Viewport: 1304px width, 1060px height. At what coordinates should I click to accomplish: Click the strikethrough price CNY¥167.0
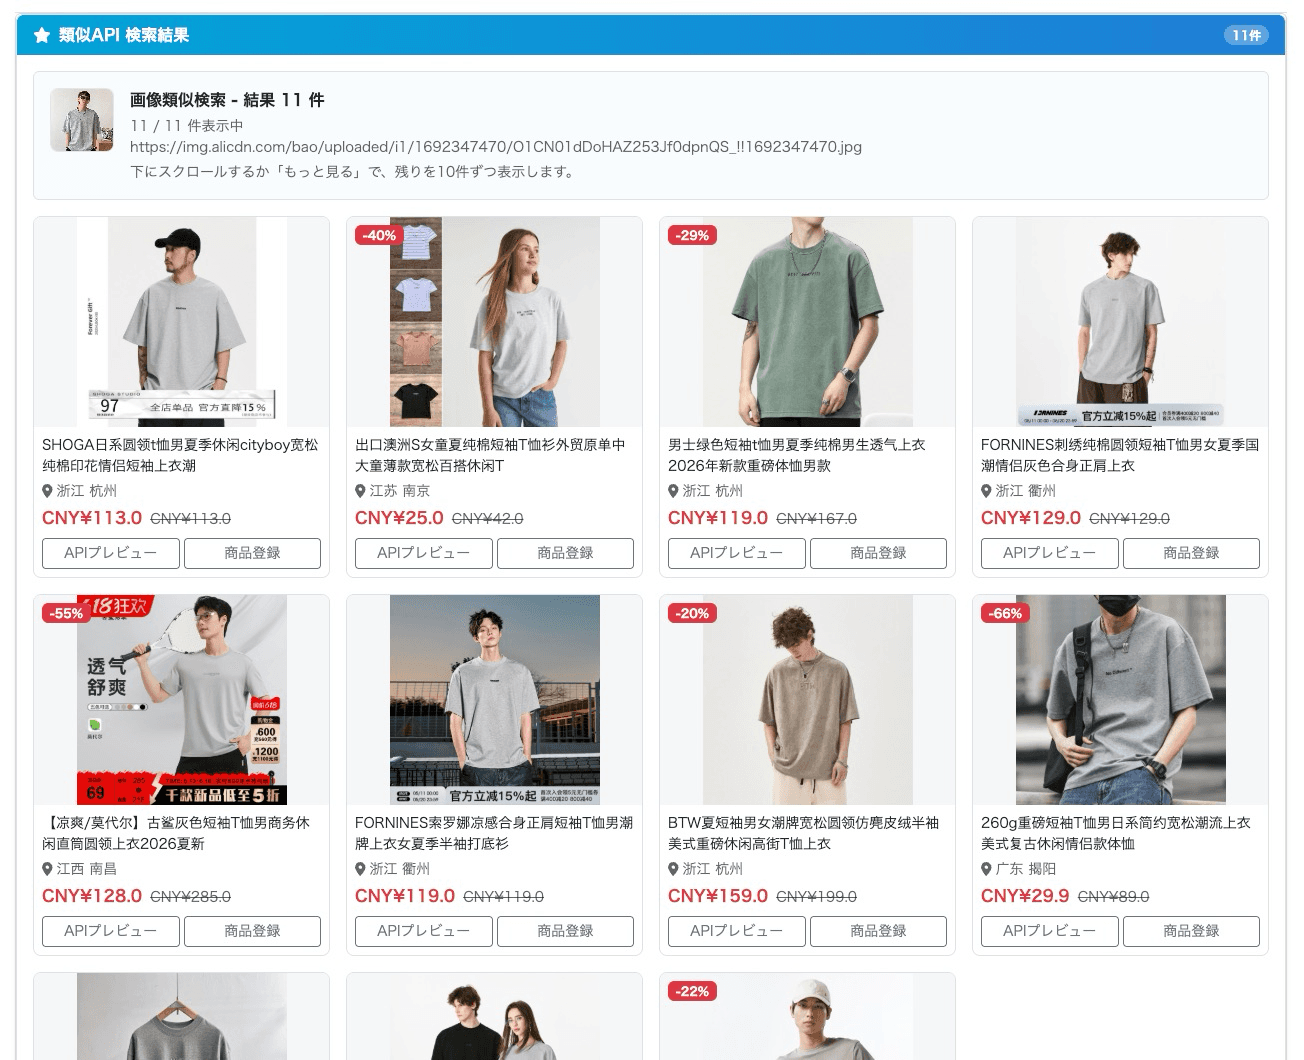[x=816, y=519]
